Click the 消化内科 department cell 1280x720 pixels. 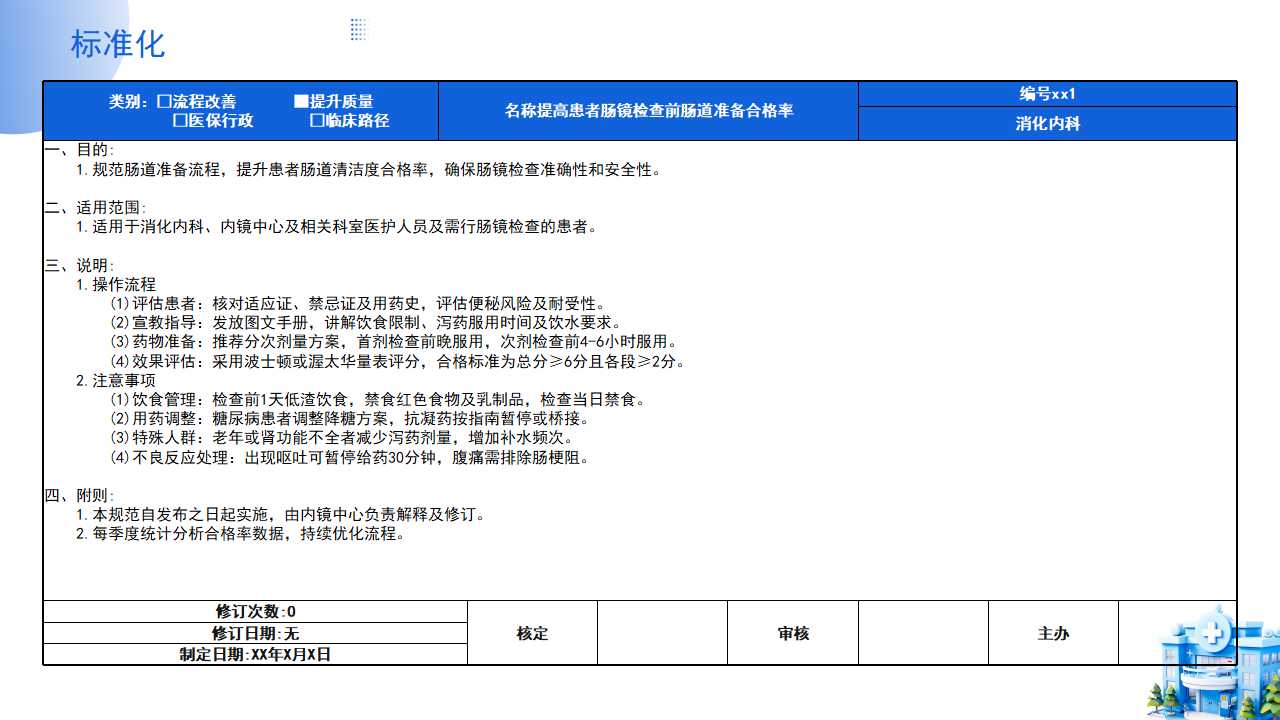(1047, 124)
